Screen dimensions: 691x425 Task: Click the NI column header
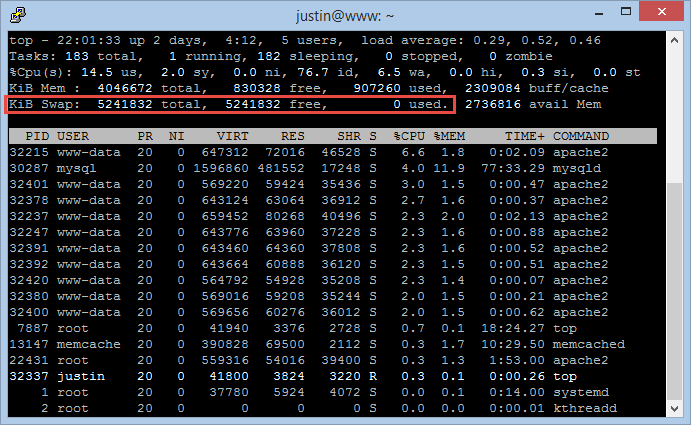tap(177, 136)
